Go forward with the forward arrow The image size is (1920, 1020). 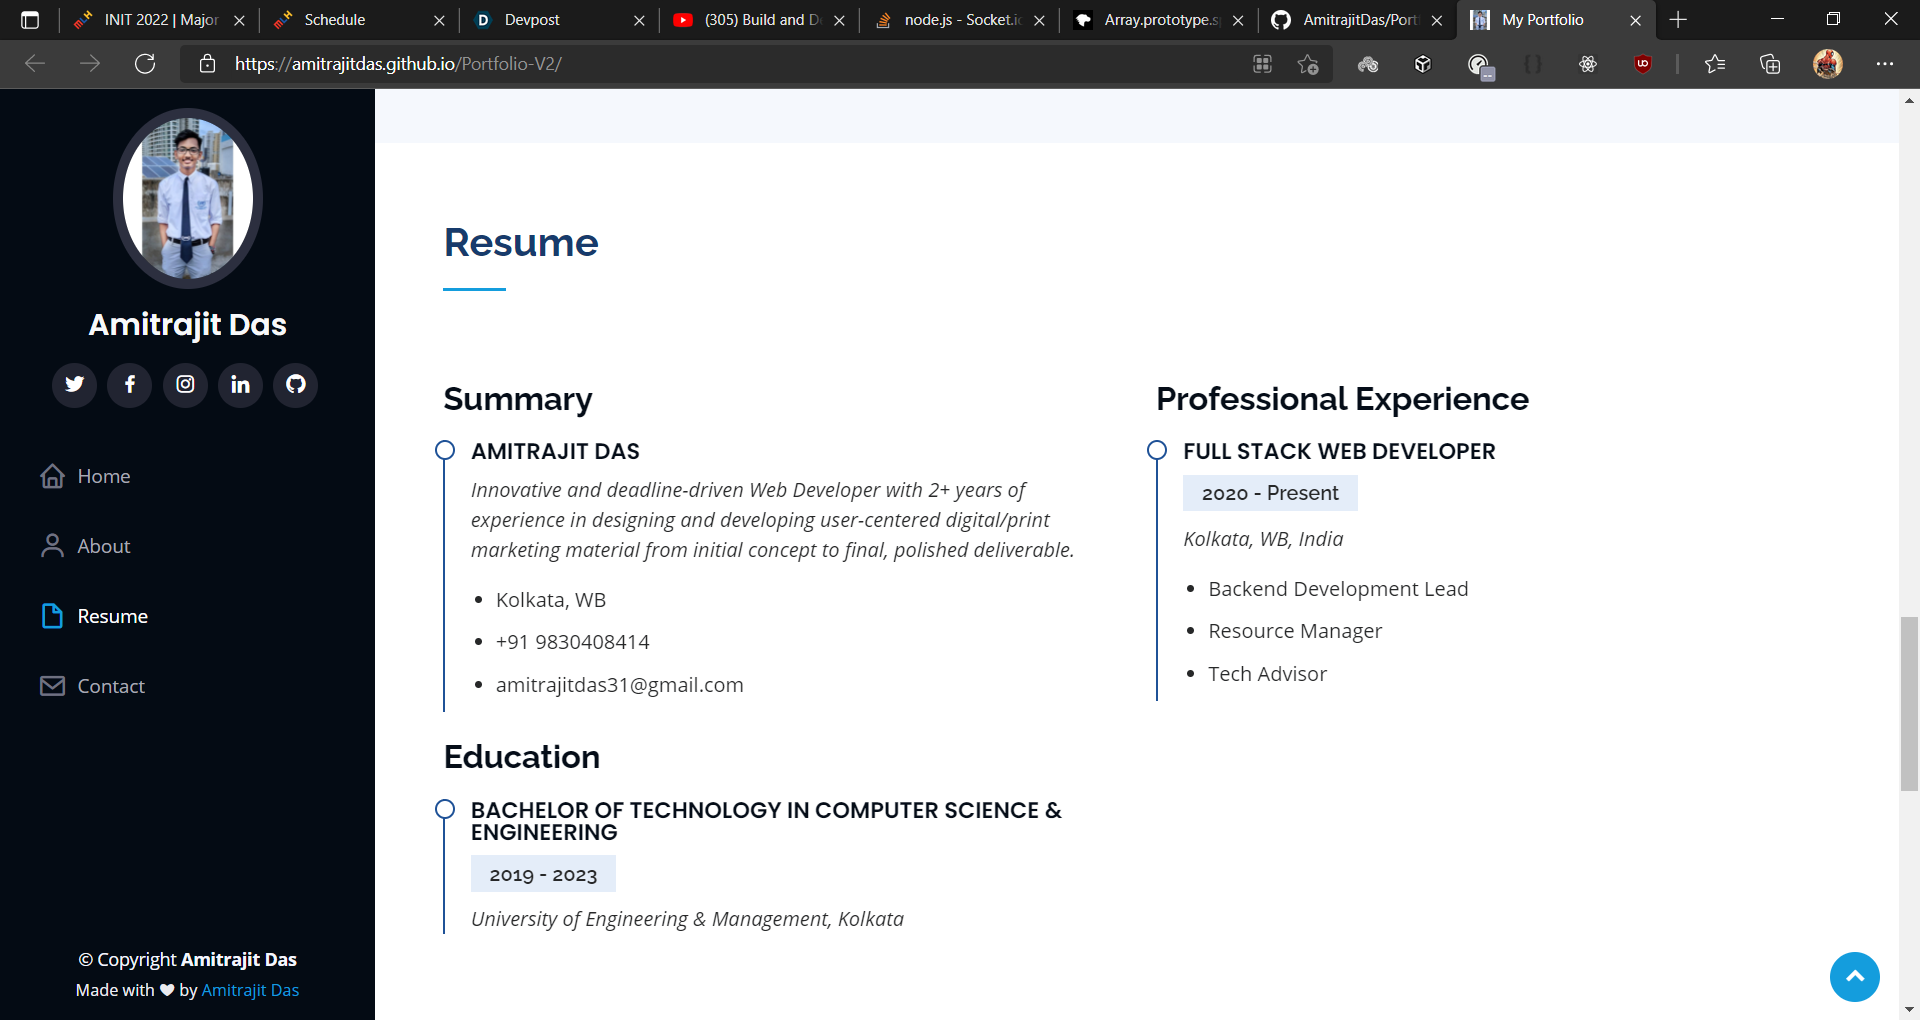click(90, 64)
